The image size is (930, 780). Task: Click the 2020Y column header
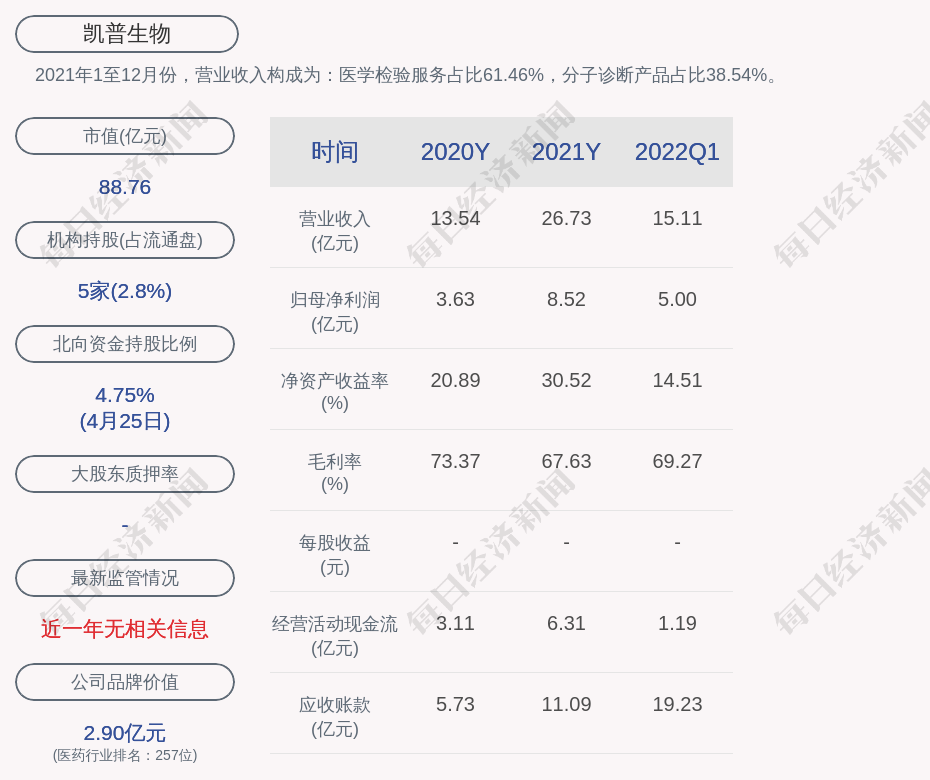[455, 152]
